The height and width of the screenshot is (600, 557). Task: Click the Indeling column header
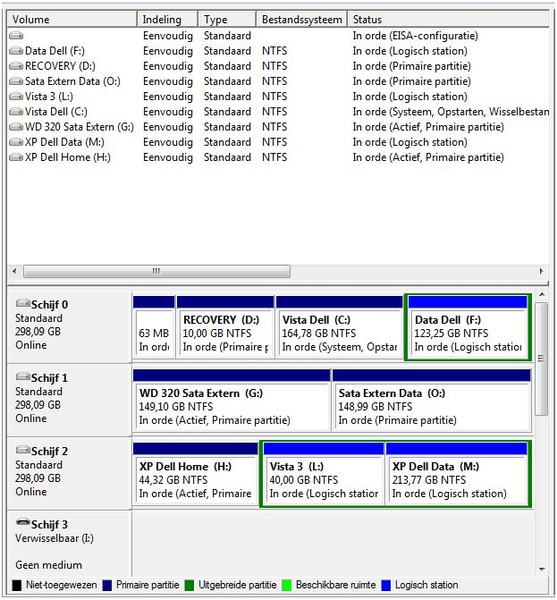coord(167,19)
